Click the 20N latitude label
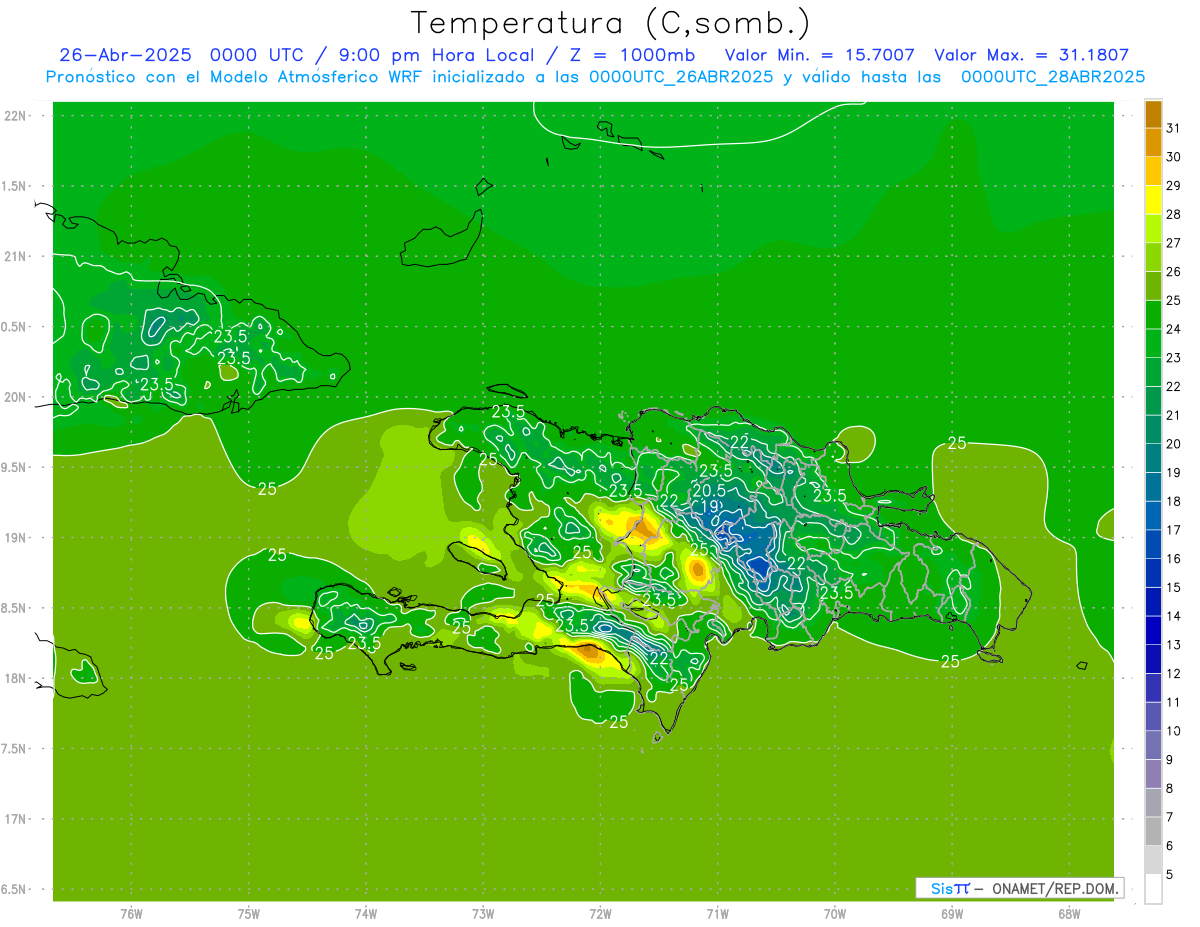1200x927 pixels. coord(15,397)
